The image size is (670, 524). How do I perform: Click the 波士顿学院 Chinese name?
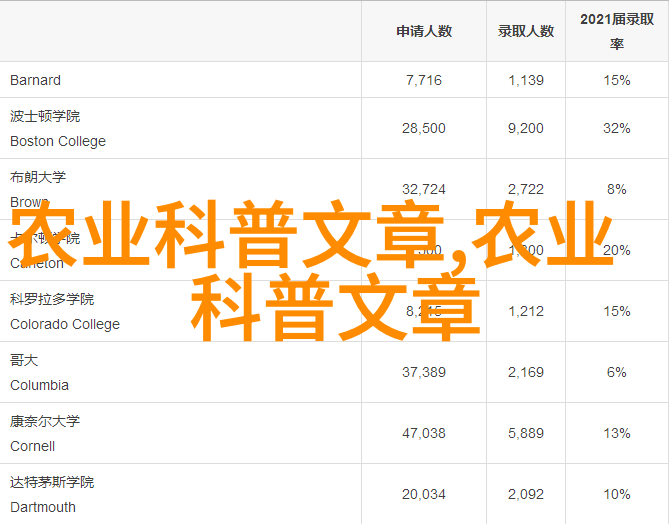click(45, 116)
